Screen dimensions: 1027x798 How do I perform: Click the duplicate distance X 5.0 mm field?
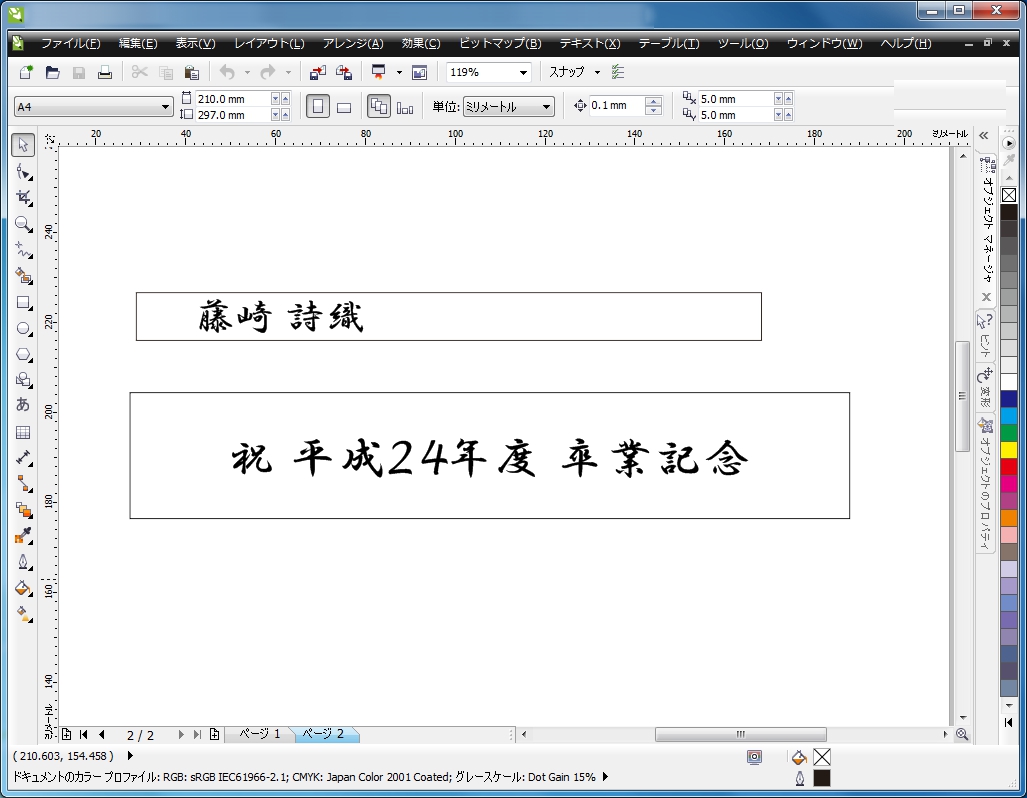(736, 98)
